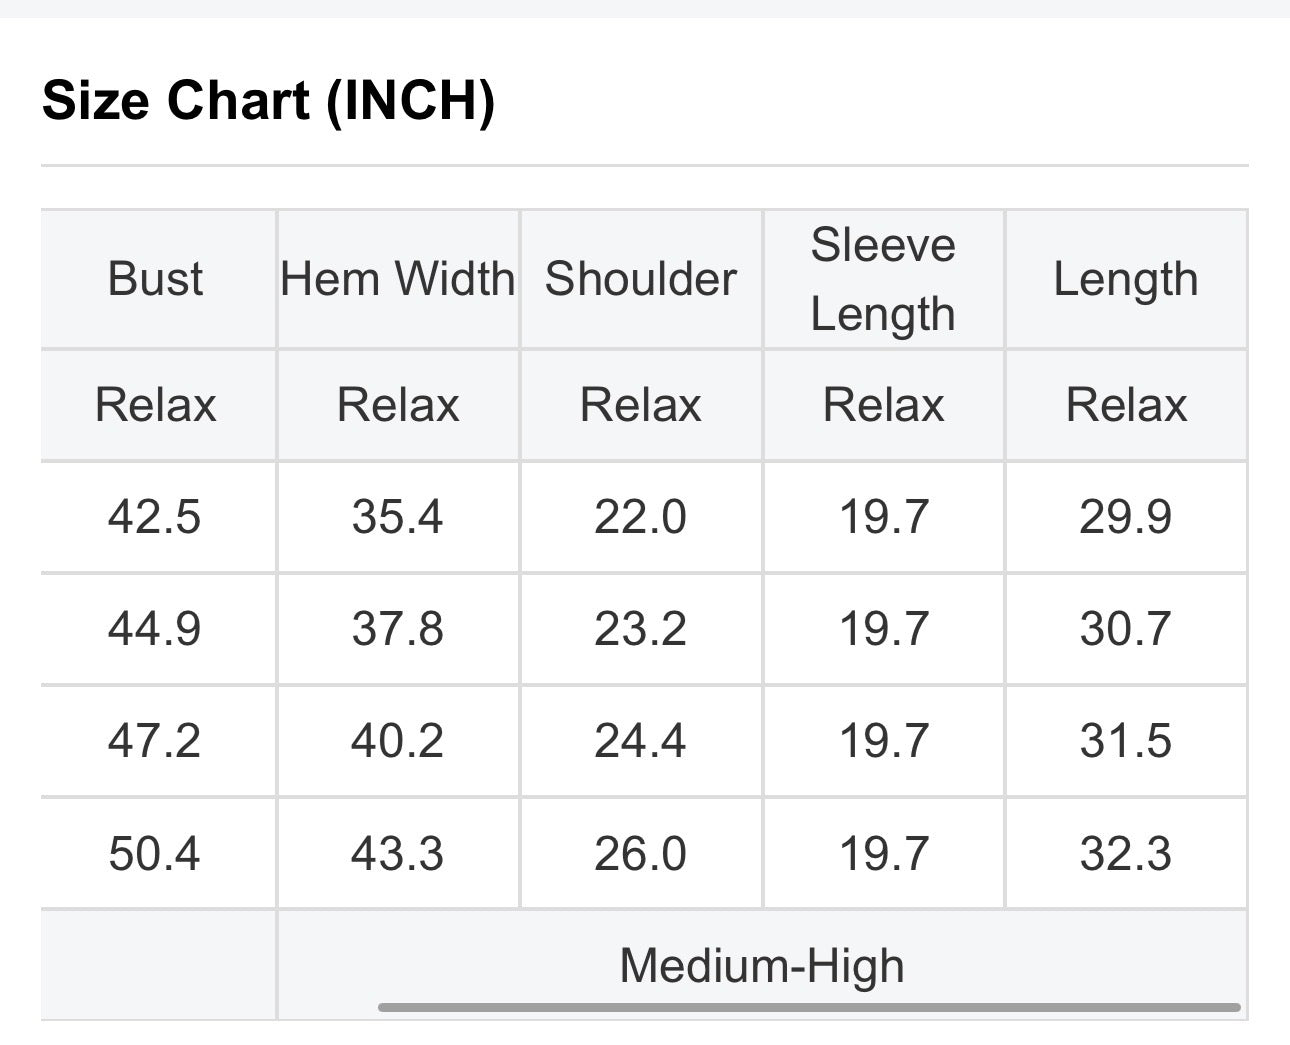Click the Relax label under Bust
1290x1045 pixels.
point(155,405)
